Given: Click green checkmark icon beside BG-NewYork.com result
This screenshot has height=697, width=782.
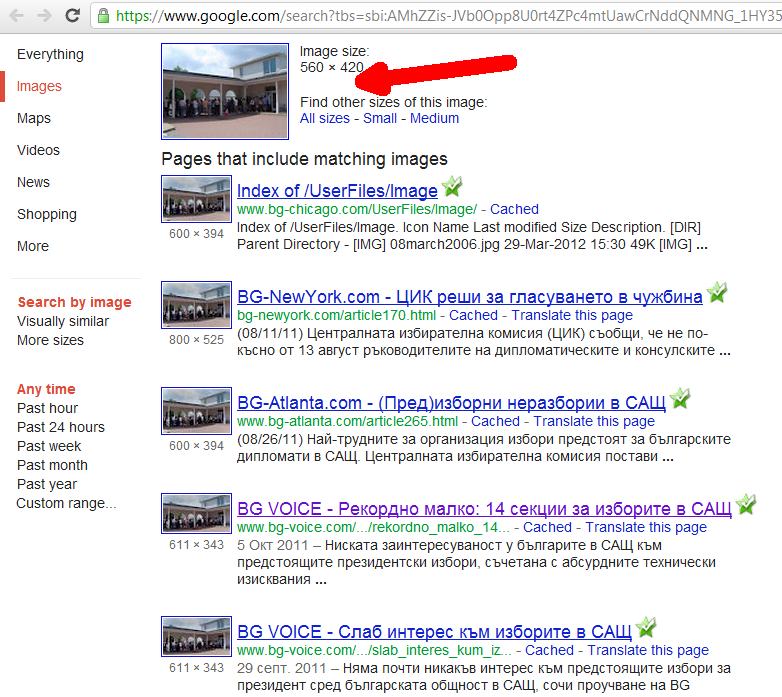Looking at the screenshot, I should point(716,293).
